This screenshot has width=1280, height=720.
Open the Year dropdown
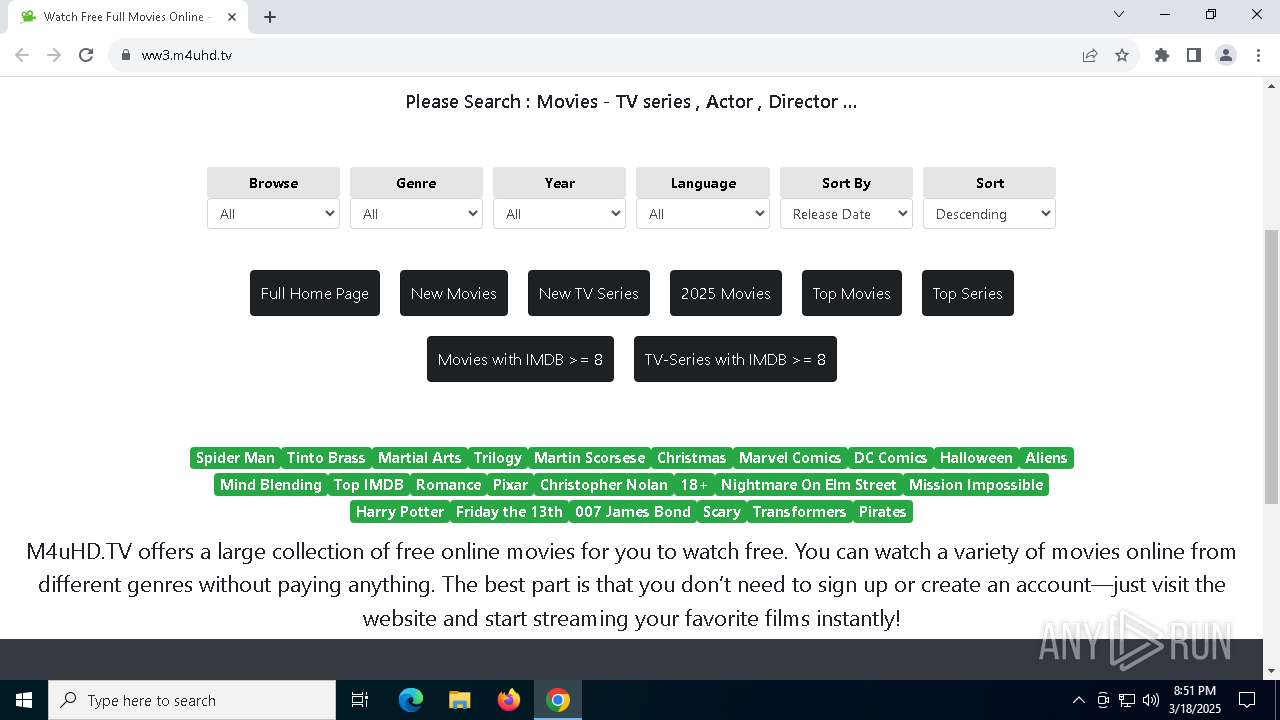click(x=559, y=214)
